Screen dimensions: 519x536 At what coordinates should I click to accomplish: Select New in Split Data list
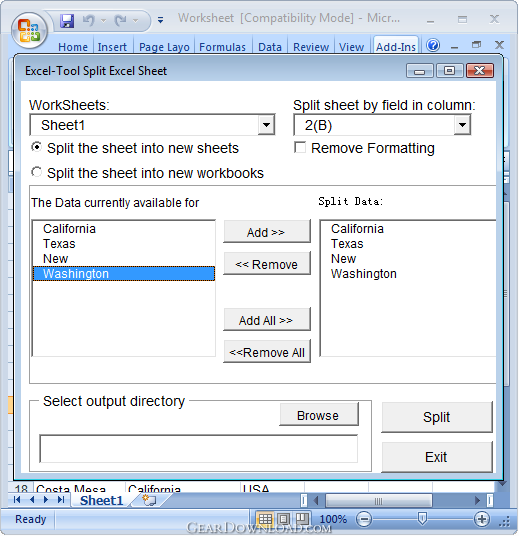[409, 259]
